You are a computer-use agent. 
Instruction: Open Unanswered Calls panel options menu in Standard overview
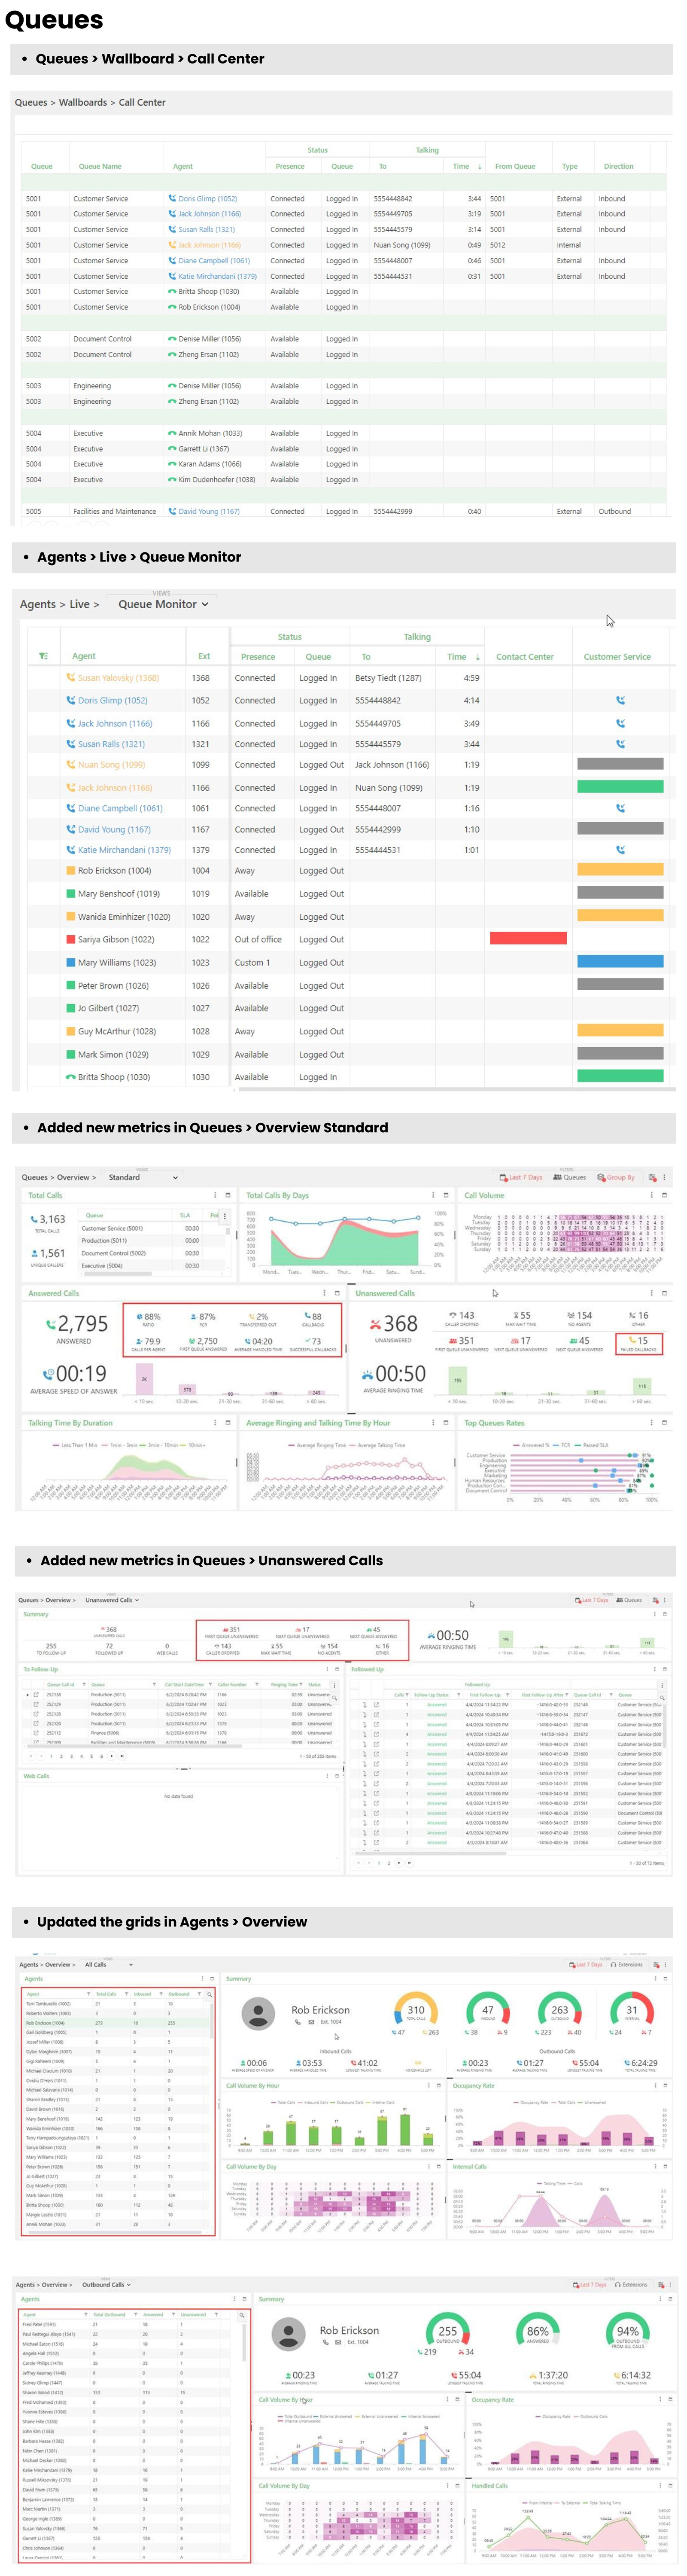[652, 1293]
